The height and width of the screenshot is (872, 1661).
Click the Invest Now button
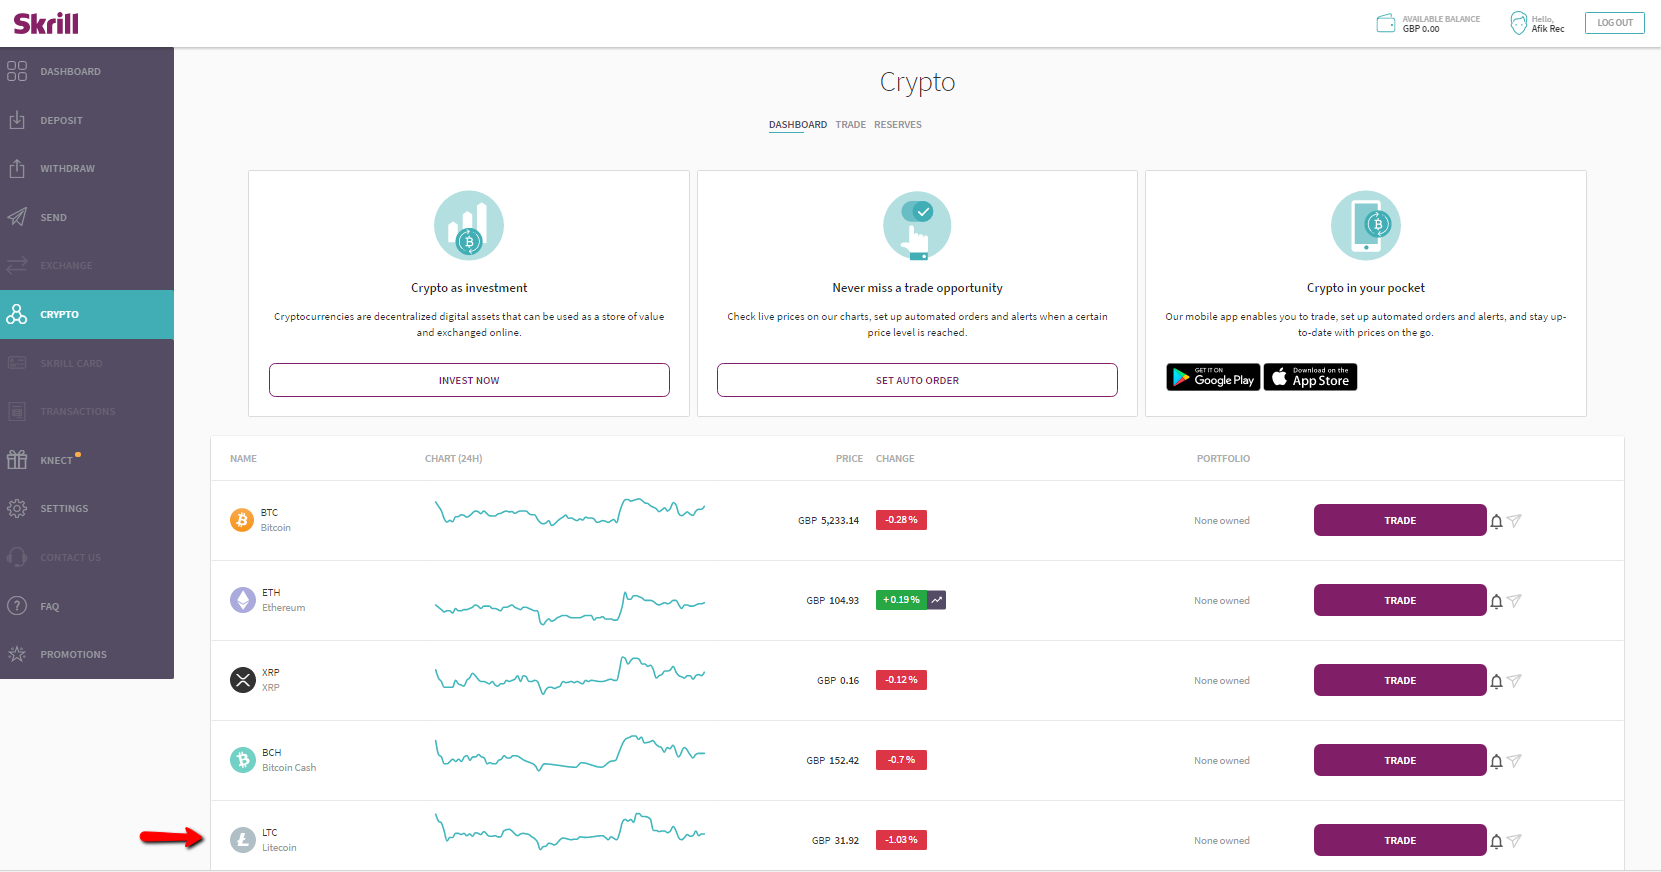pyautogui.click(x=469, y=380)
